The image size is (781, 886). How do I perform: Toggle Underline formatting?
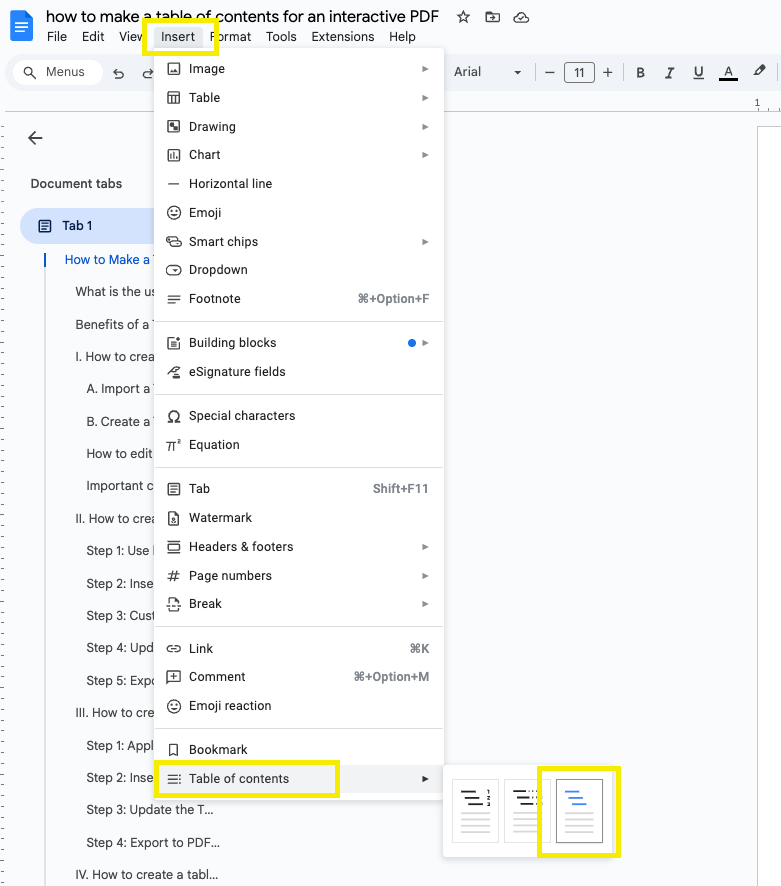coord(698,72)
